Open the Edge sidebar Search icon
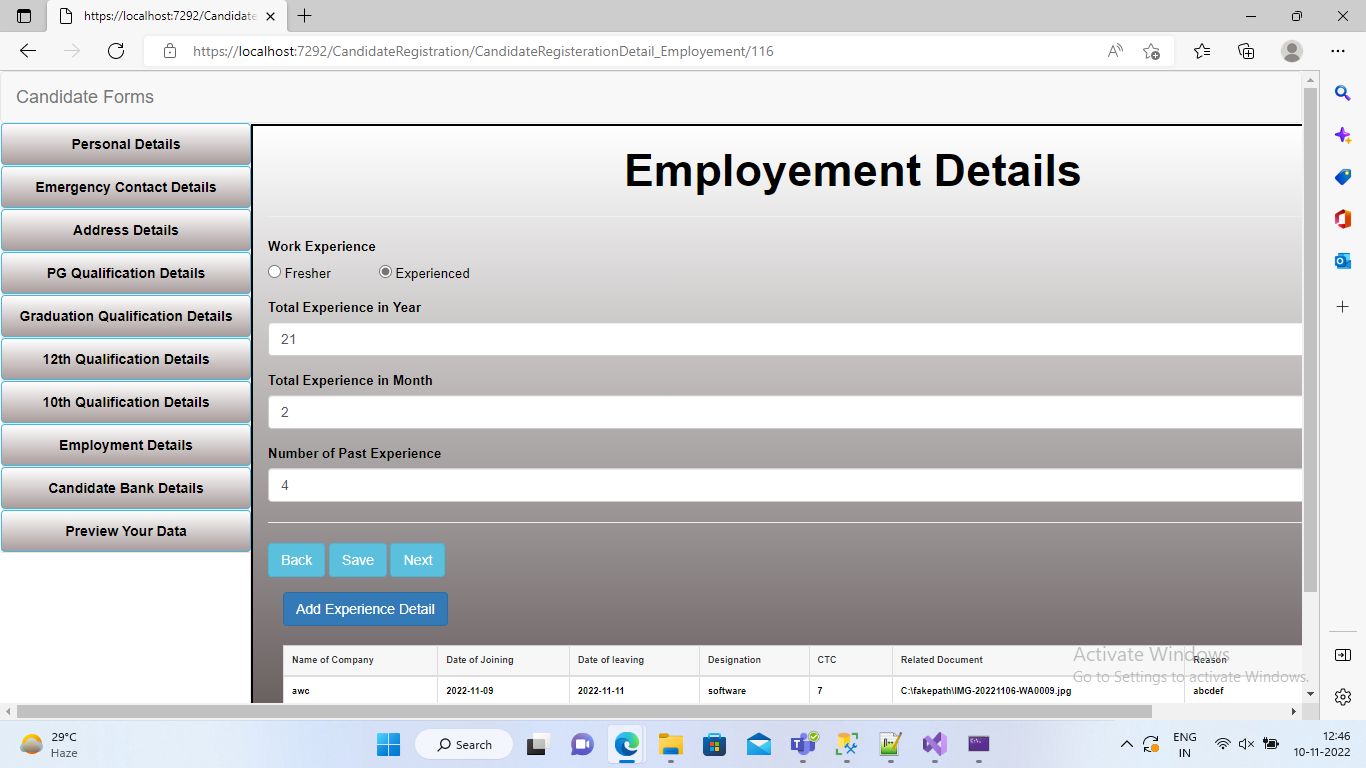 click(1343, 93)
